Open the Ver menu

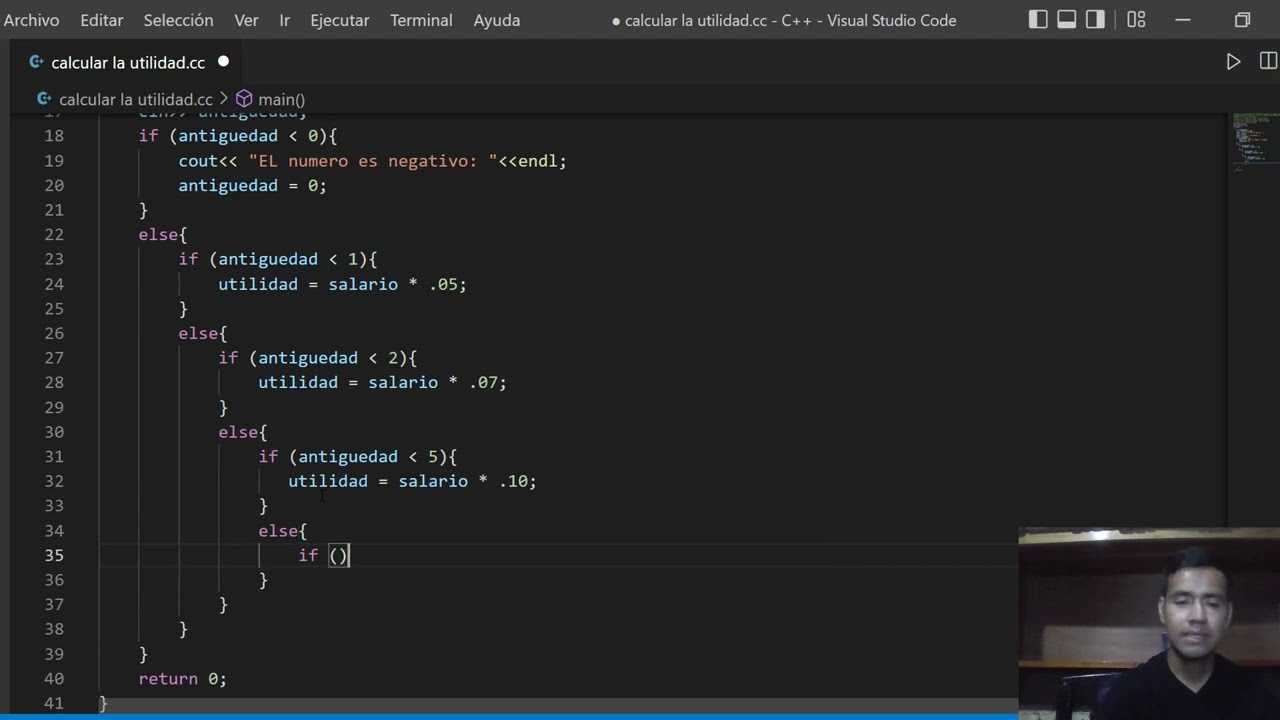click(246, 20)
